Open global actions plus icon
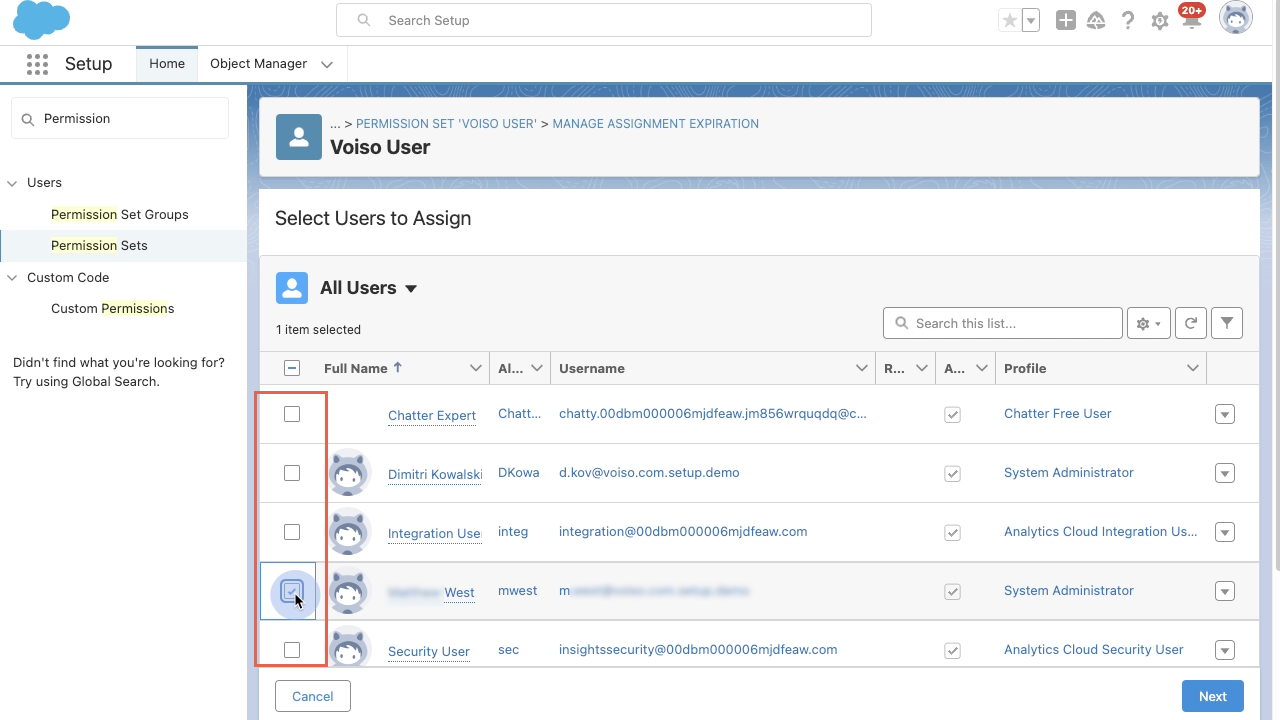Screen dimensions: 1280x720 (x=1066, y=20)
